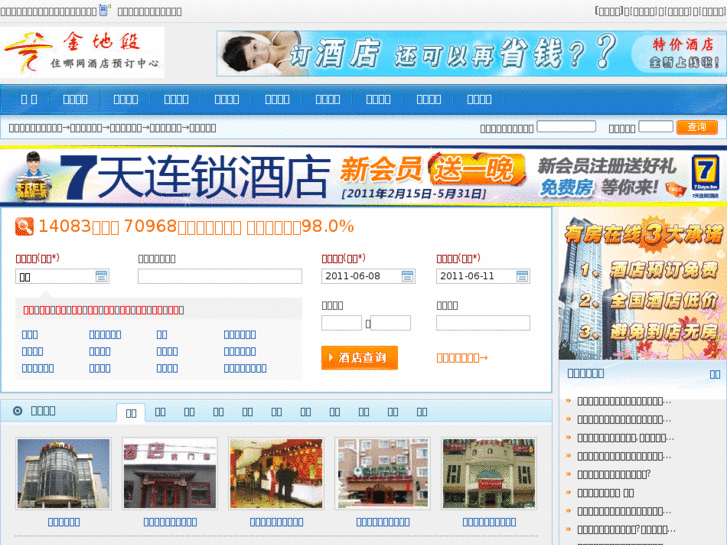Click the wide empty hotel keyword input field
This screenshot has width=727, height=545.
click(x=220, y=276)
